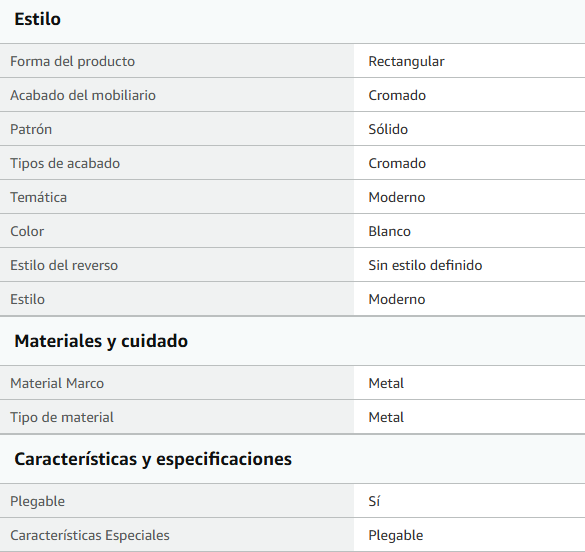585x552 pixels.
Task: Click Sin estilo definido value
Action: tap(425, 265)
